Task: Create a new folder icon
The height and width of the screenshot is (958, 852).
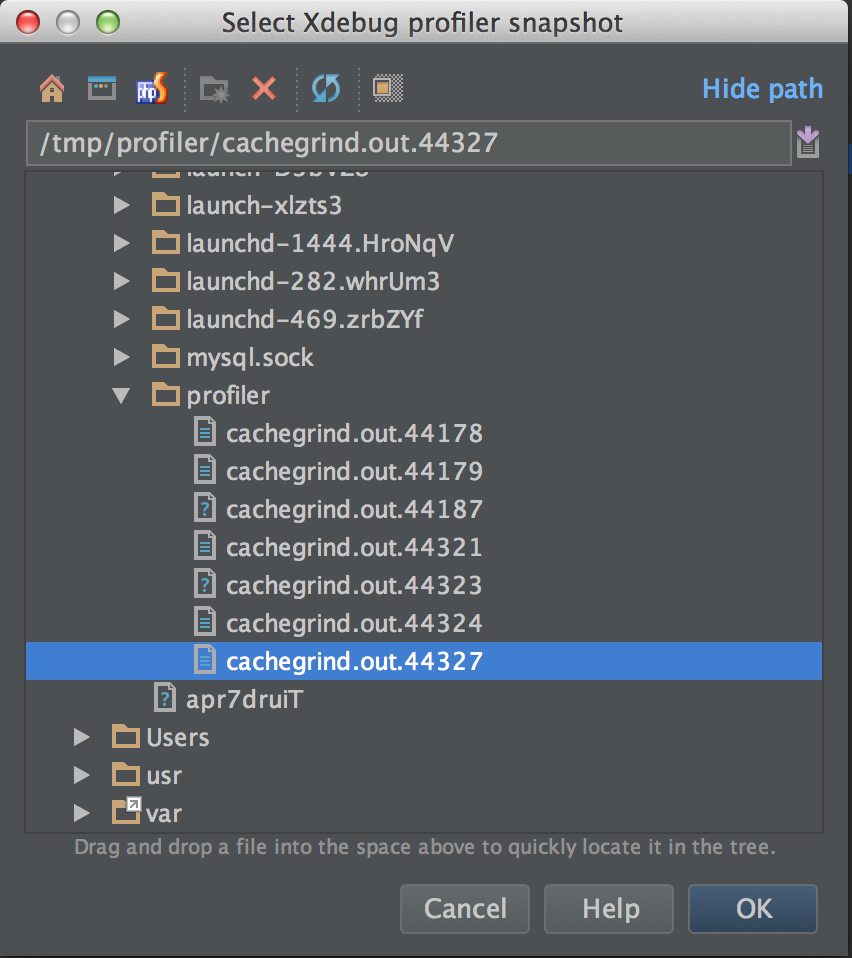Action: [214, 89]
